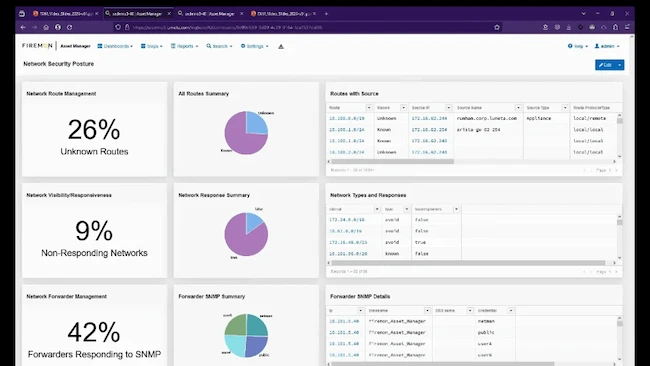Expand the arrow beside the Edit button

pos(620,65)
